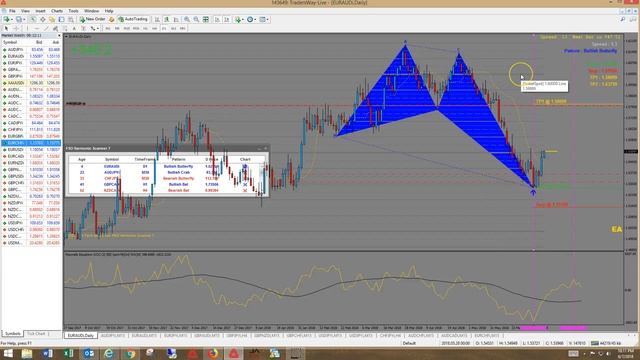Set timeframe to MN
Image resolution: width=640 pixels, height=360 pixels.
(182, 29)
